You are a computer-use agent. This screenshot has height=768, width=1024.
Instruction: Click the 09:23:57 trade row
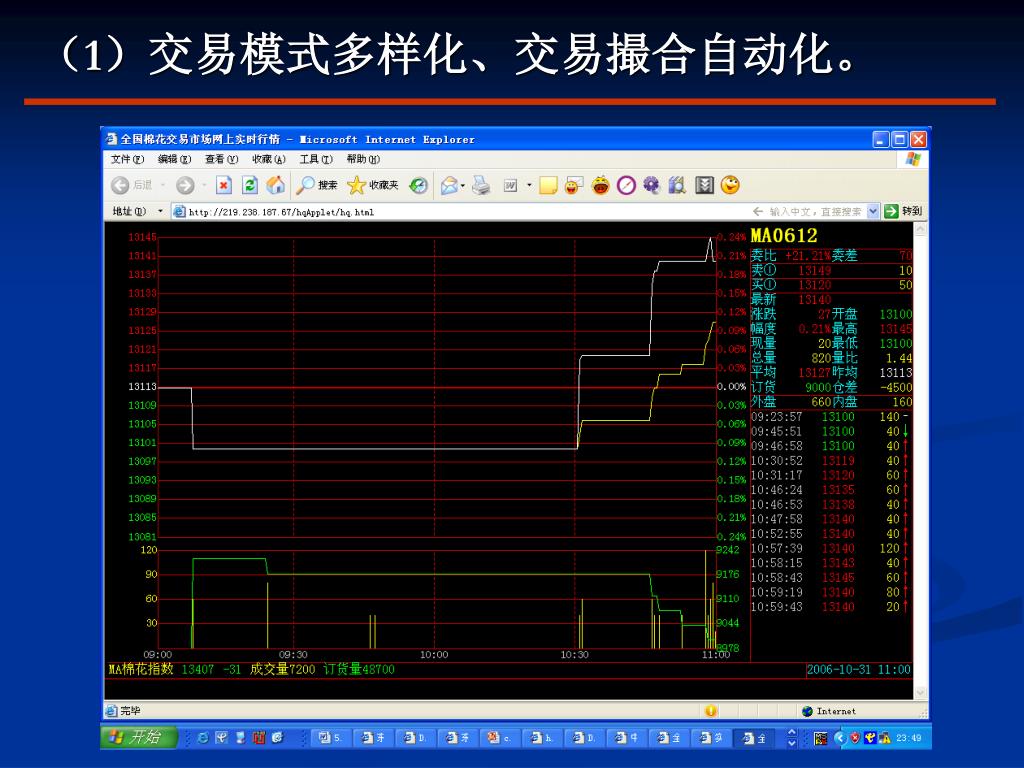830,417
